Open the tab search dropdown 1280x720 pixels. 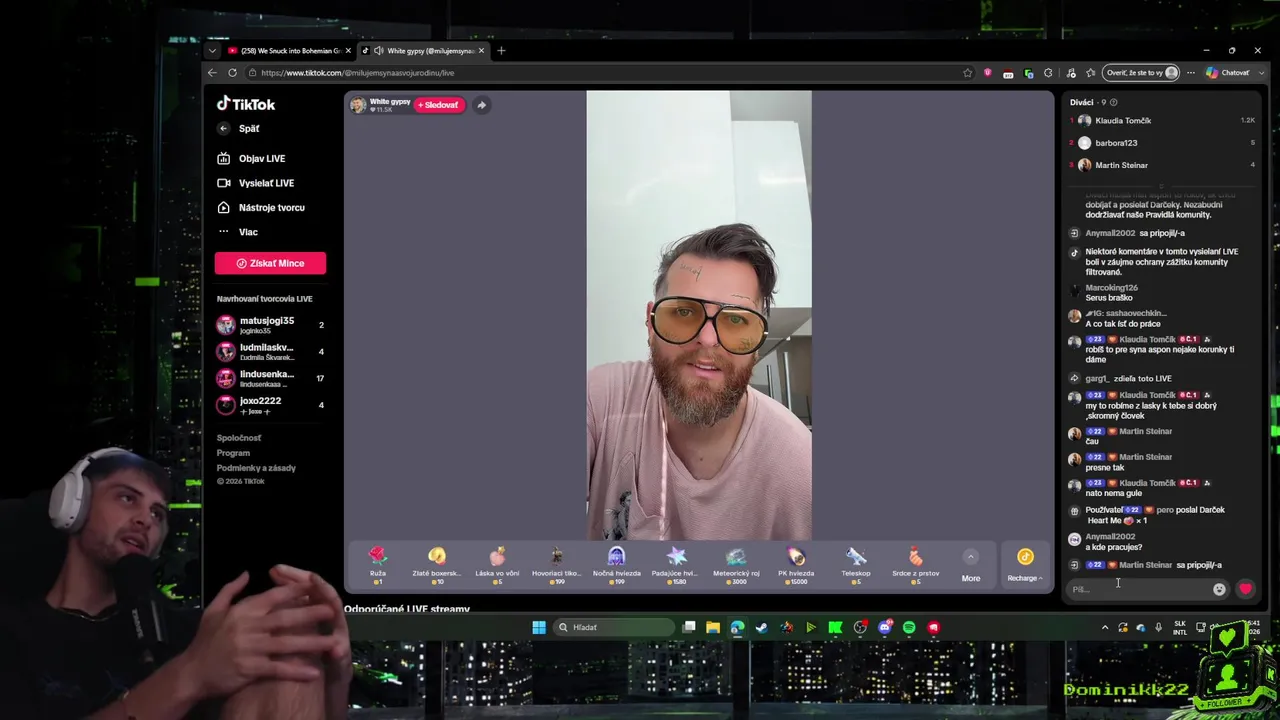click(x=212, y=51)
